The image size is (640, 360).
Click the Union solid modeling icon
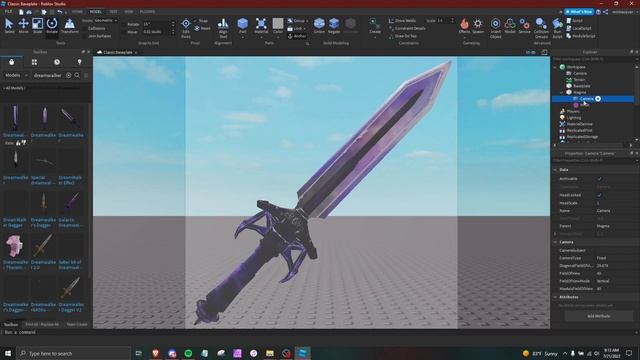pyautogui.click(x=319, y=25)
